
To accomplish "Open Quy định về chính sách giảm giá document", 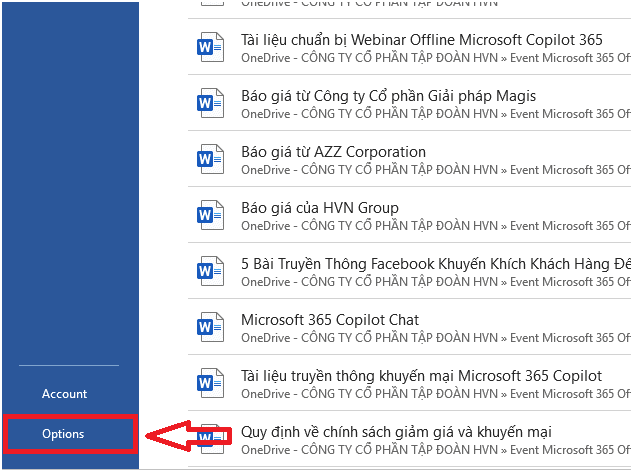I will click(x=396, y=432).
